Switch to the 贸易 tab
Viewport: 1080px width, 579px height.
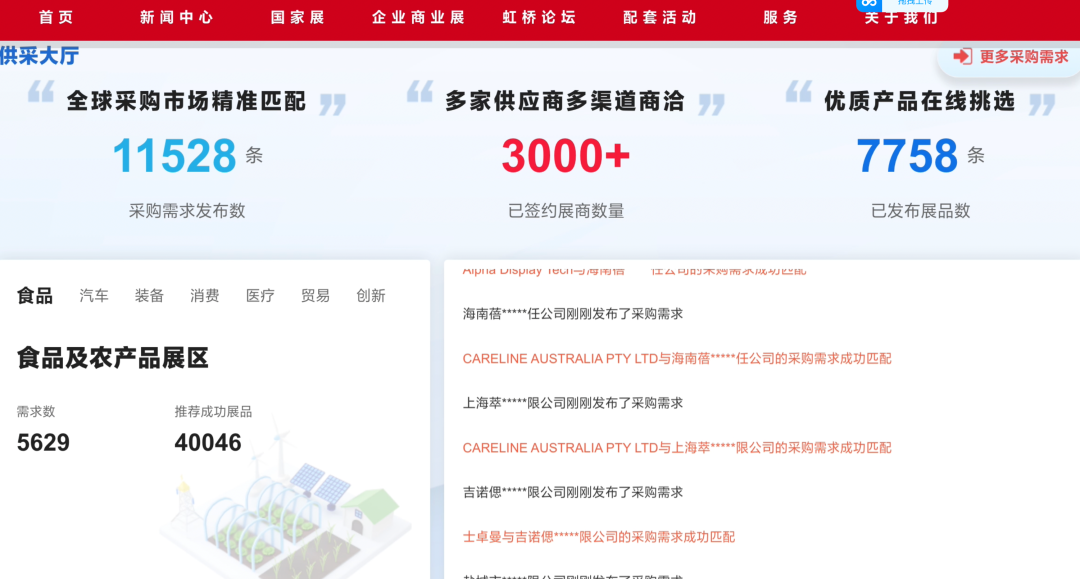315,296
